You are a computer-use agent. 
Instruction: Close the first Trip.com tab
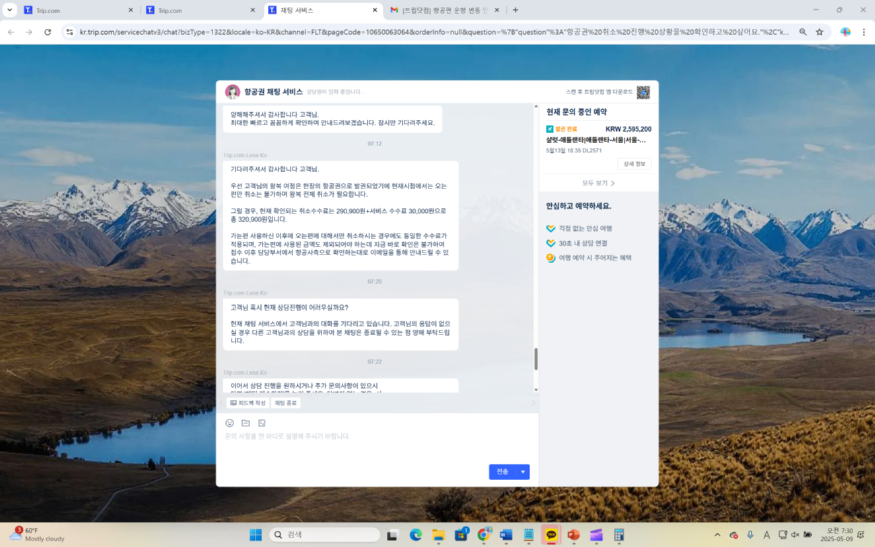tap(131, 10)
